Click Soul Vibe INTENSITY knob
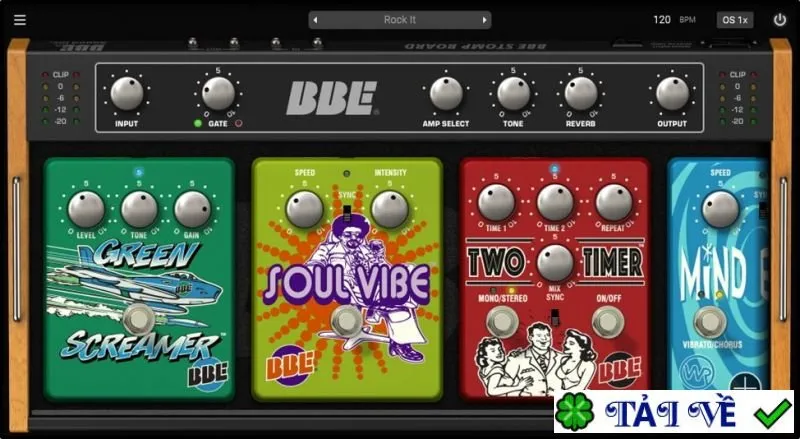This screenshot has height=439, width=800. 389,209
